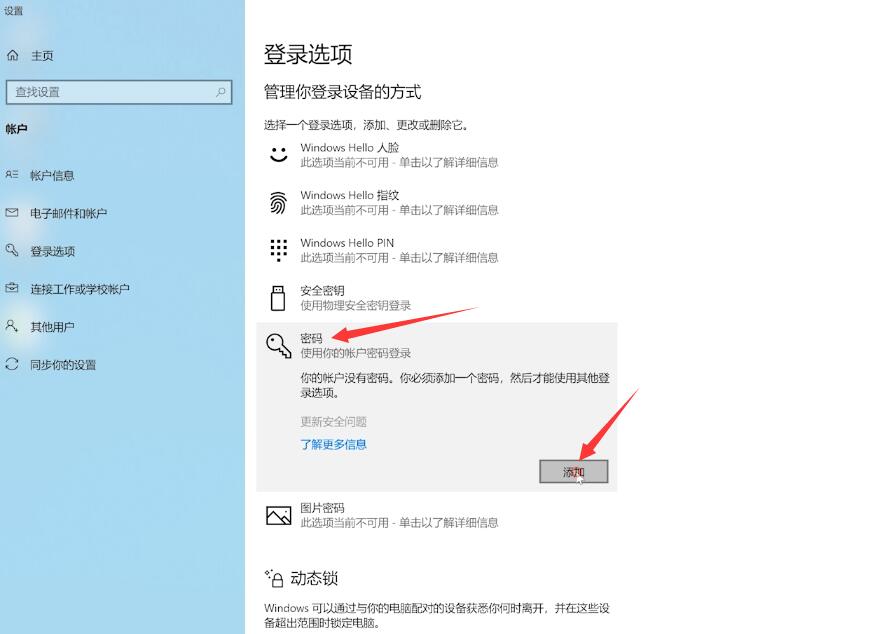The width and height of the screenshot is (870, 634).
Task: Expand the 安全密钥 sign-in option
Action: coord(437,298)
